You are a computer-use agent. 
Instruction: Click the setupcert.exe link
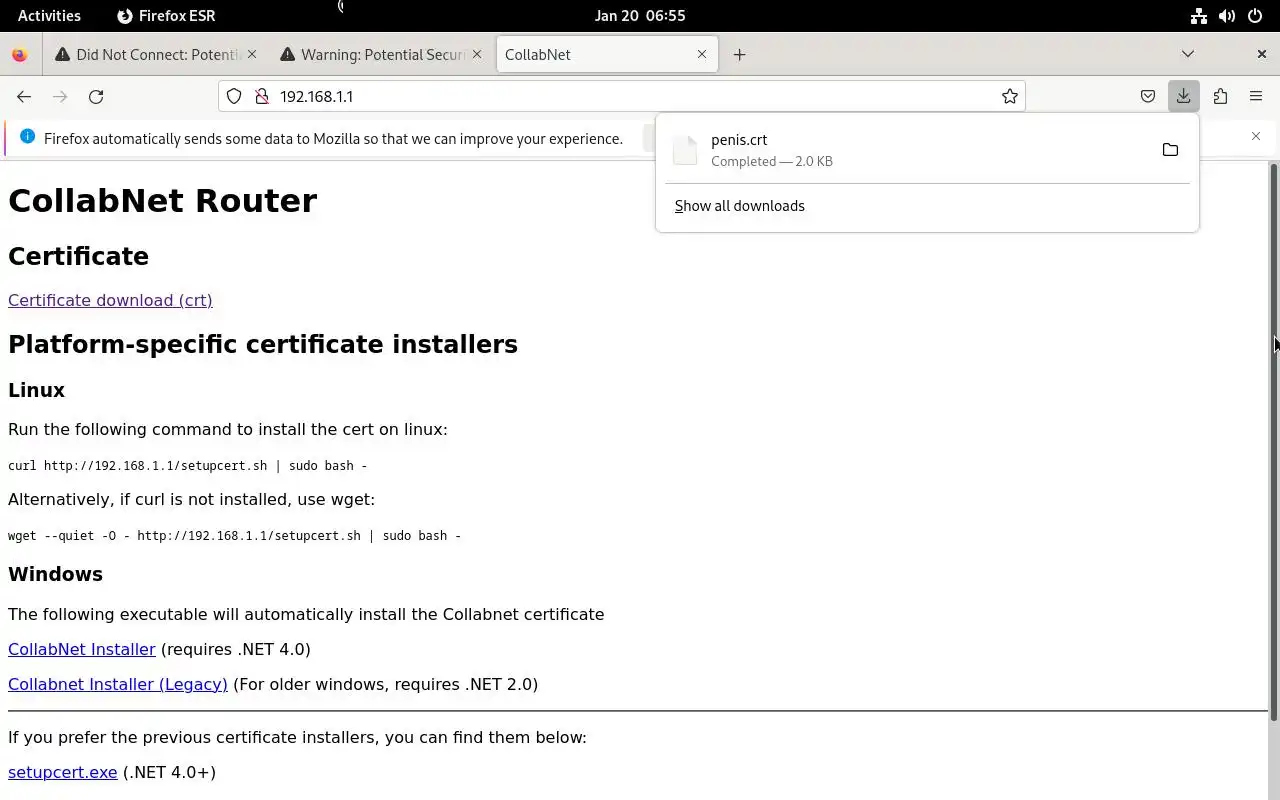(x=63, y=772)
